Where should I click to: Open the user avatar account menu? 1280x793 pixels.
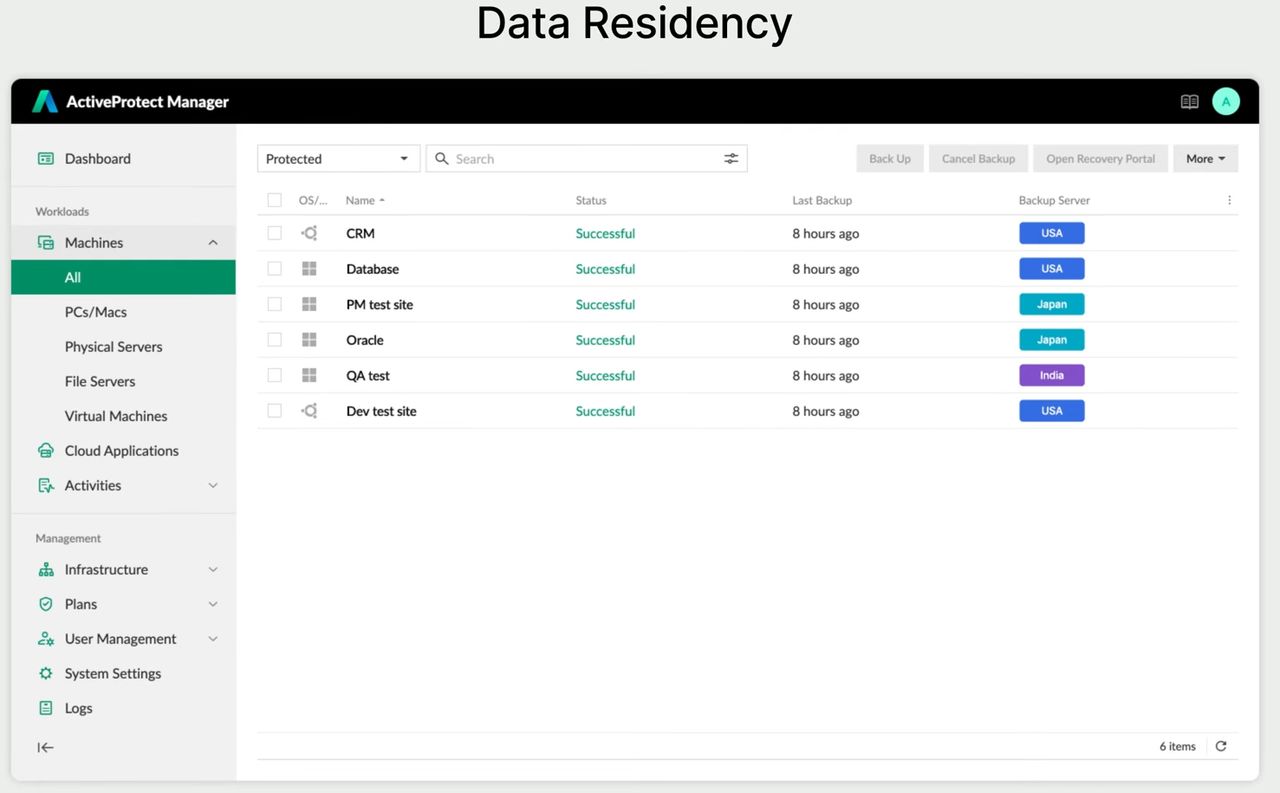1226,101
